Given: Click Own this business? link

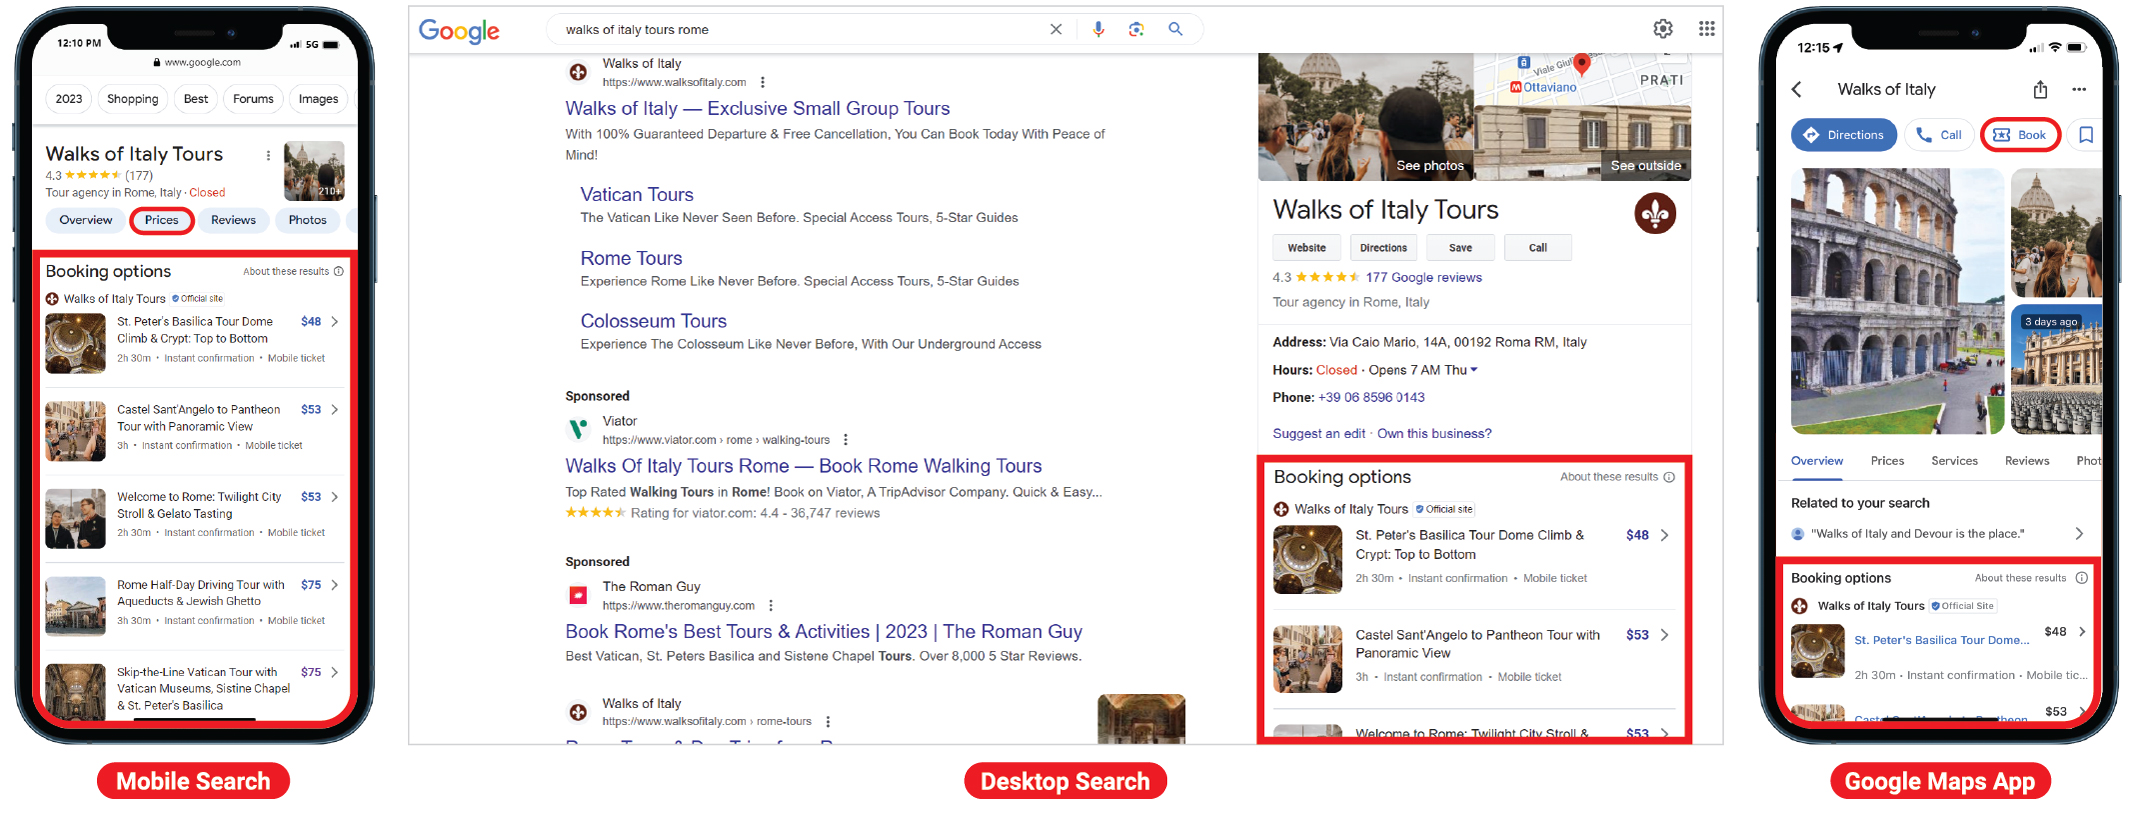Looking at the screenshot, I should click(1434, 434).
